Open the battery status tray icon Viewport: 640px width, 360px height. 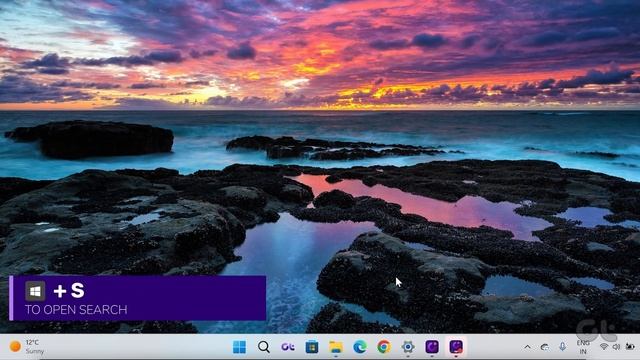click(630, 347)
